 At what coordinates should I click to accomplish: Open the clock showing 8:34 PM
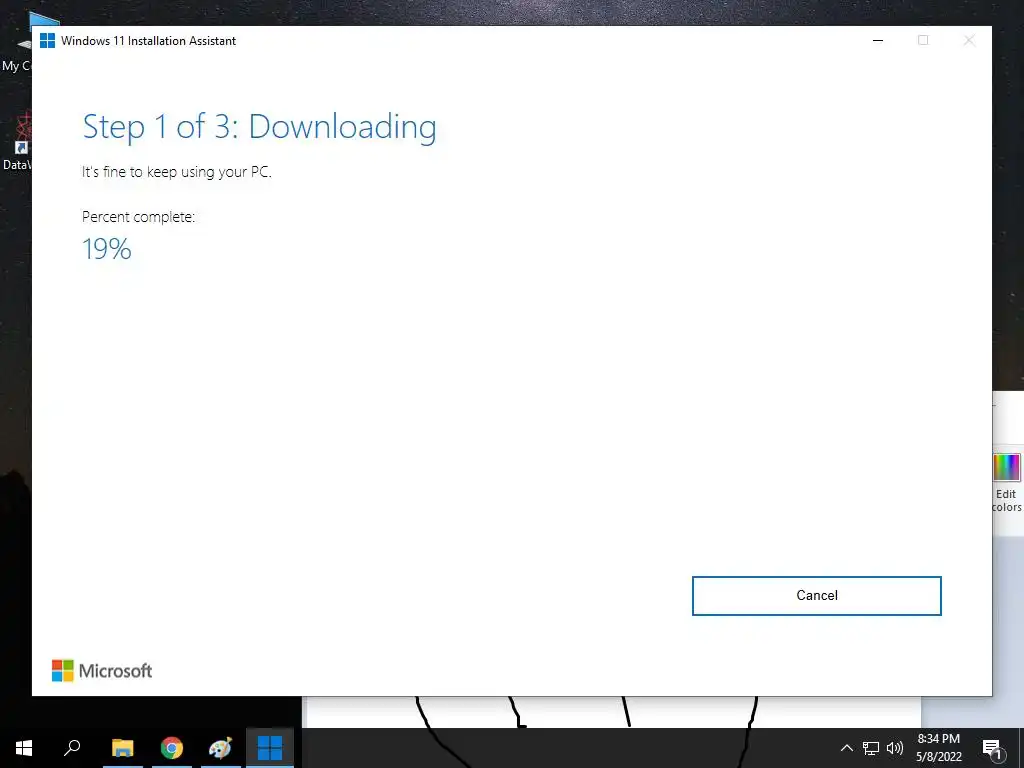click(938, 748)
